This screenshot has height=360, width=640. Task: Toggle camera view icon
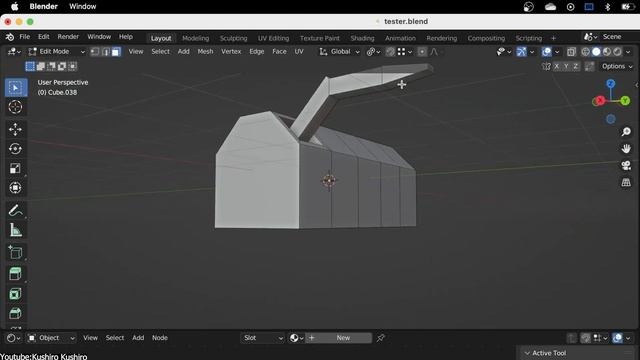(x=626, y=165)
